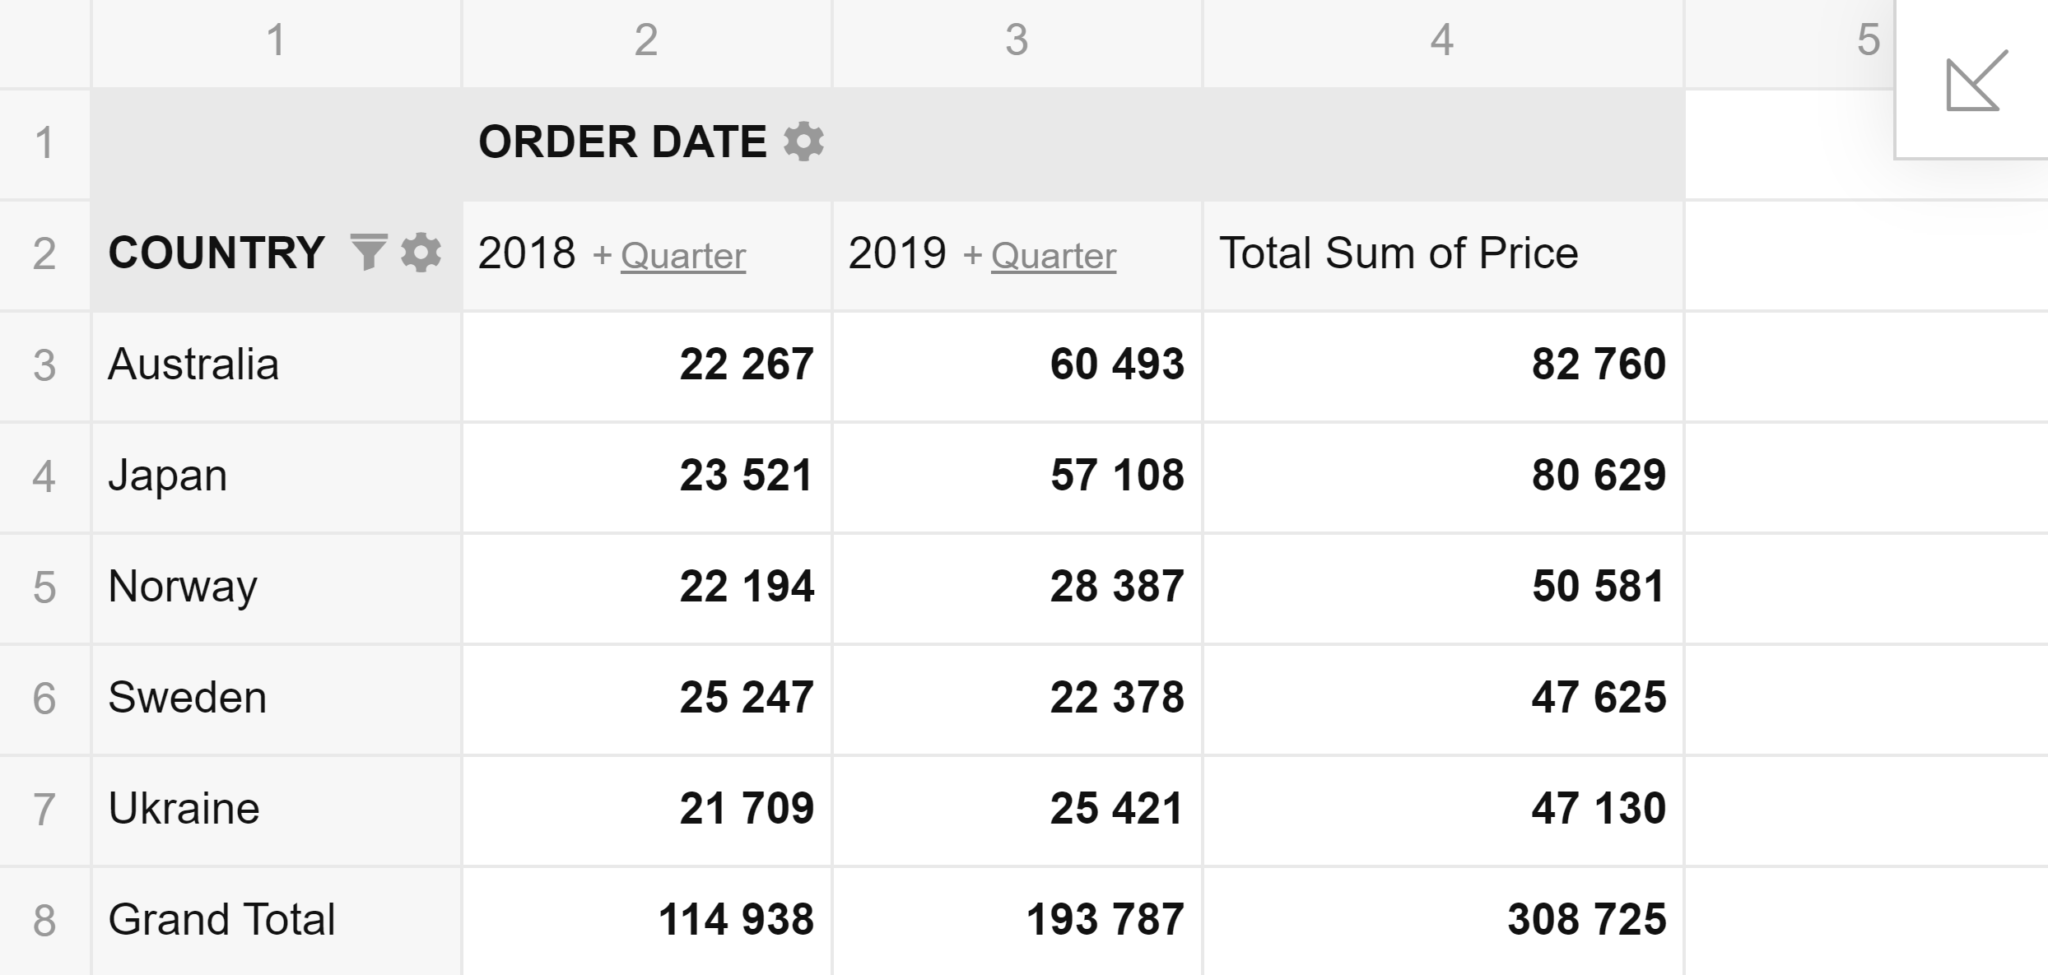2048x975 pixels.
Task: Open the COUNTRY settings gear icon
Action: 421,252
